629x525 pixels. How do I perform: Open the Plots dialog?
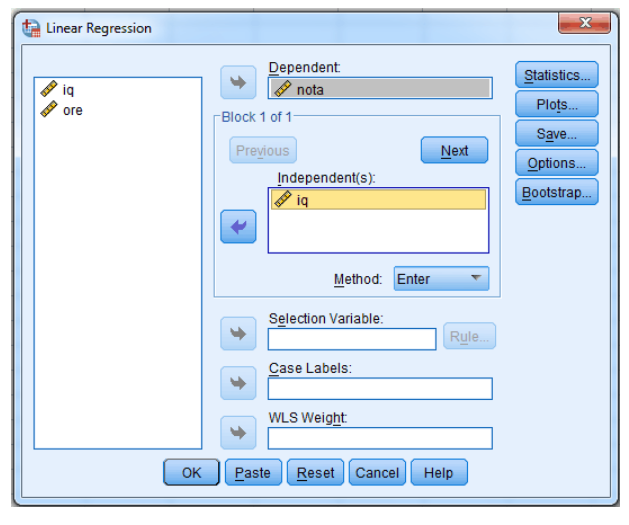point(557,104)
